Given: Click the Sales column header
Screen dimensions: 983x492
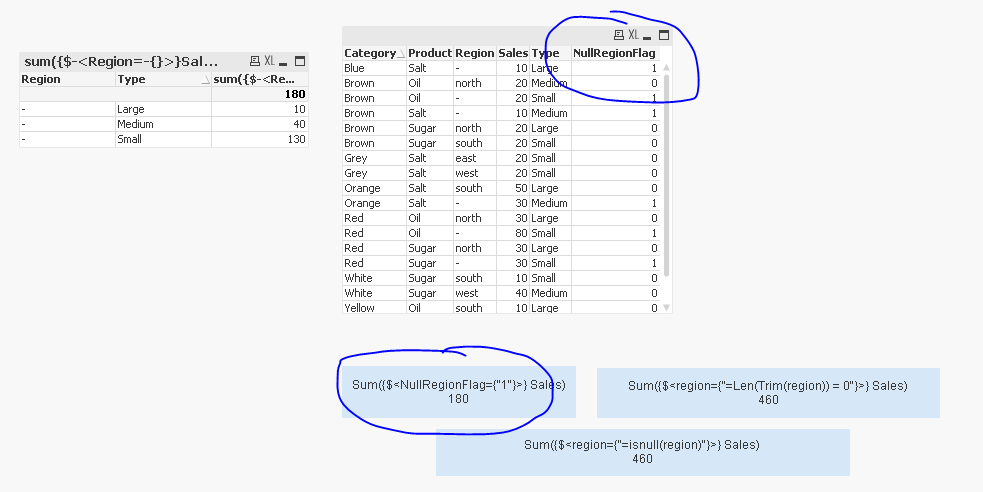Looking at the screenshot, I should tap(513, 53).
